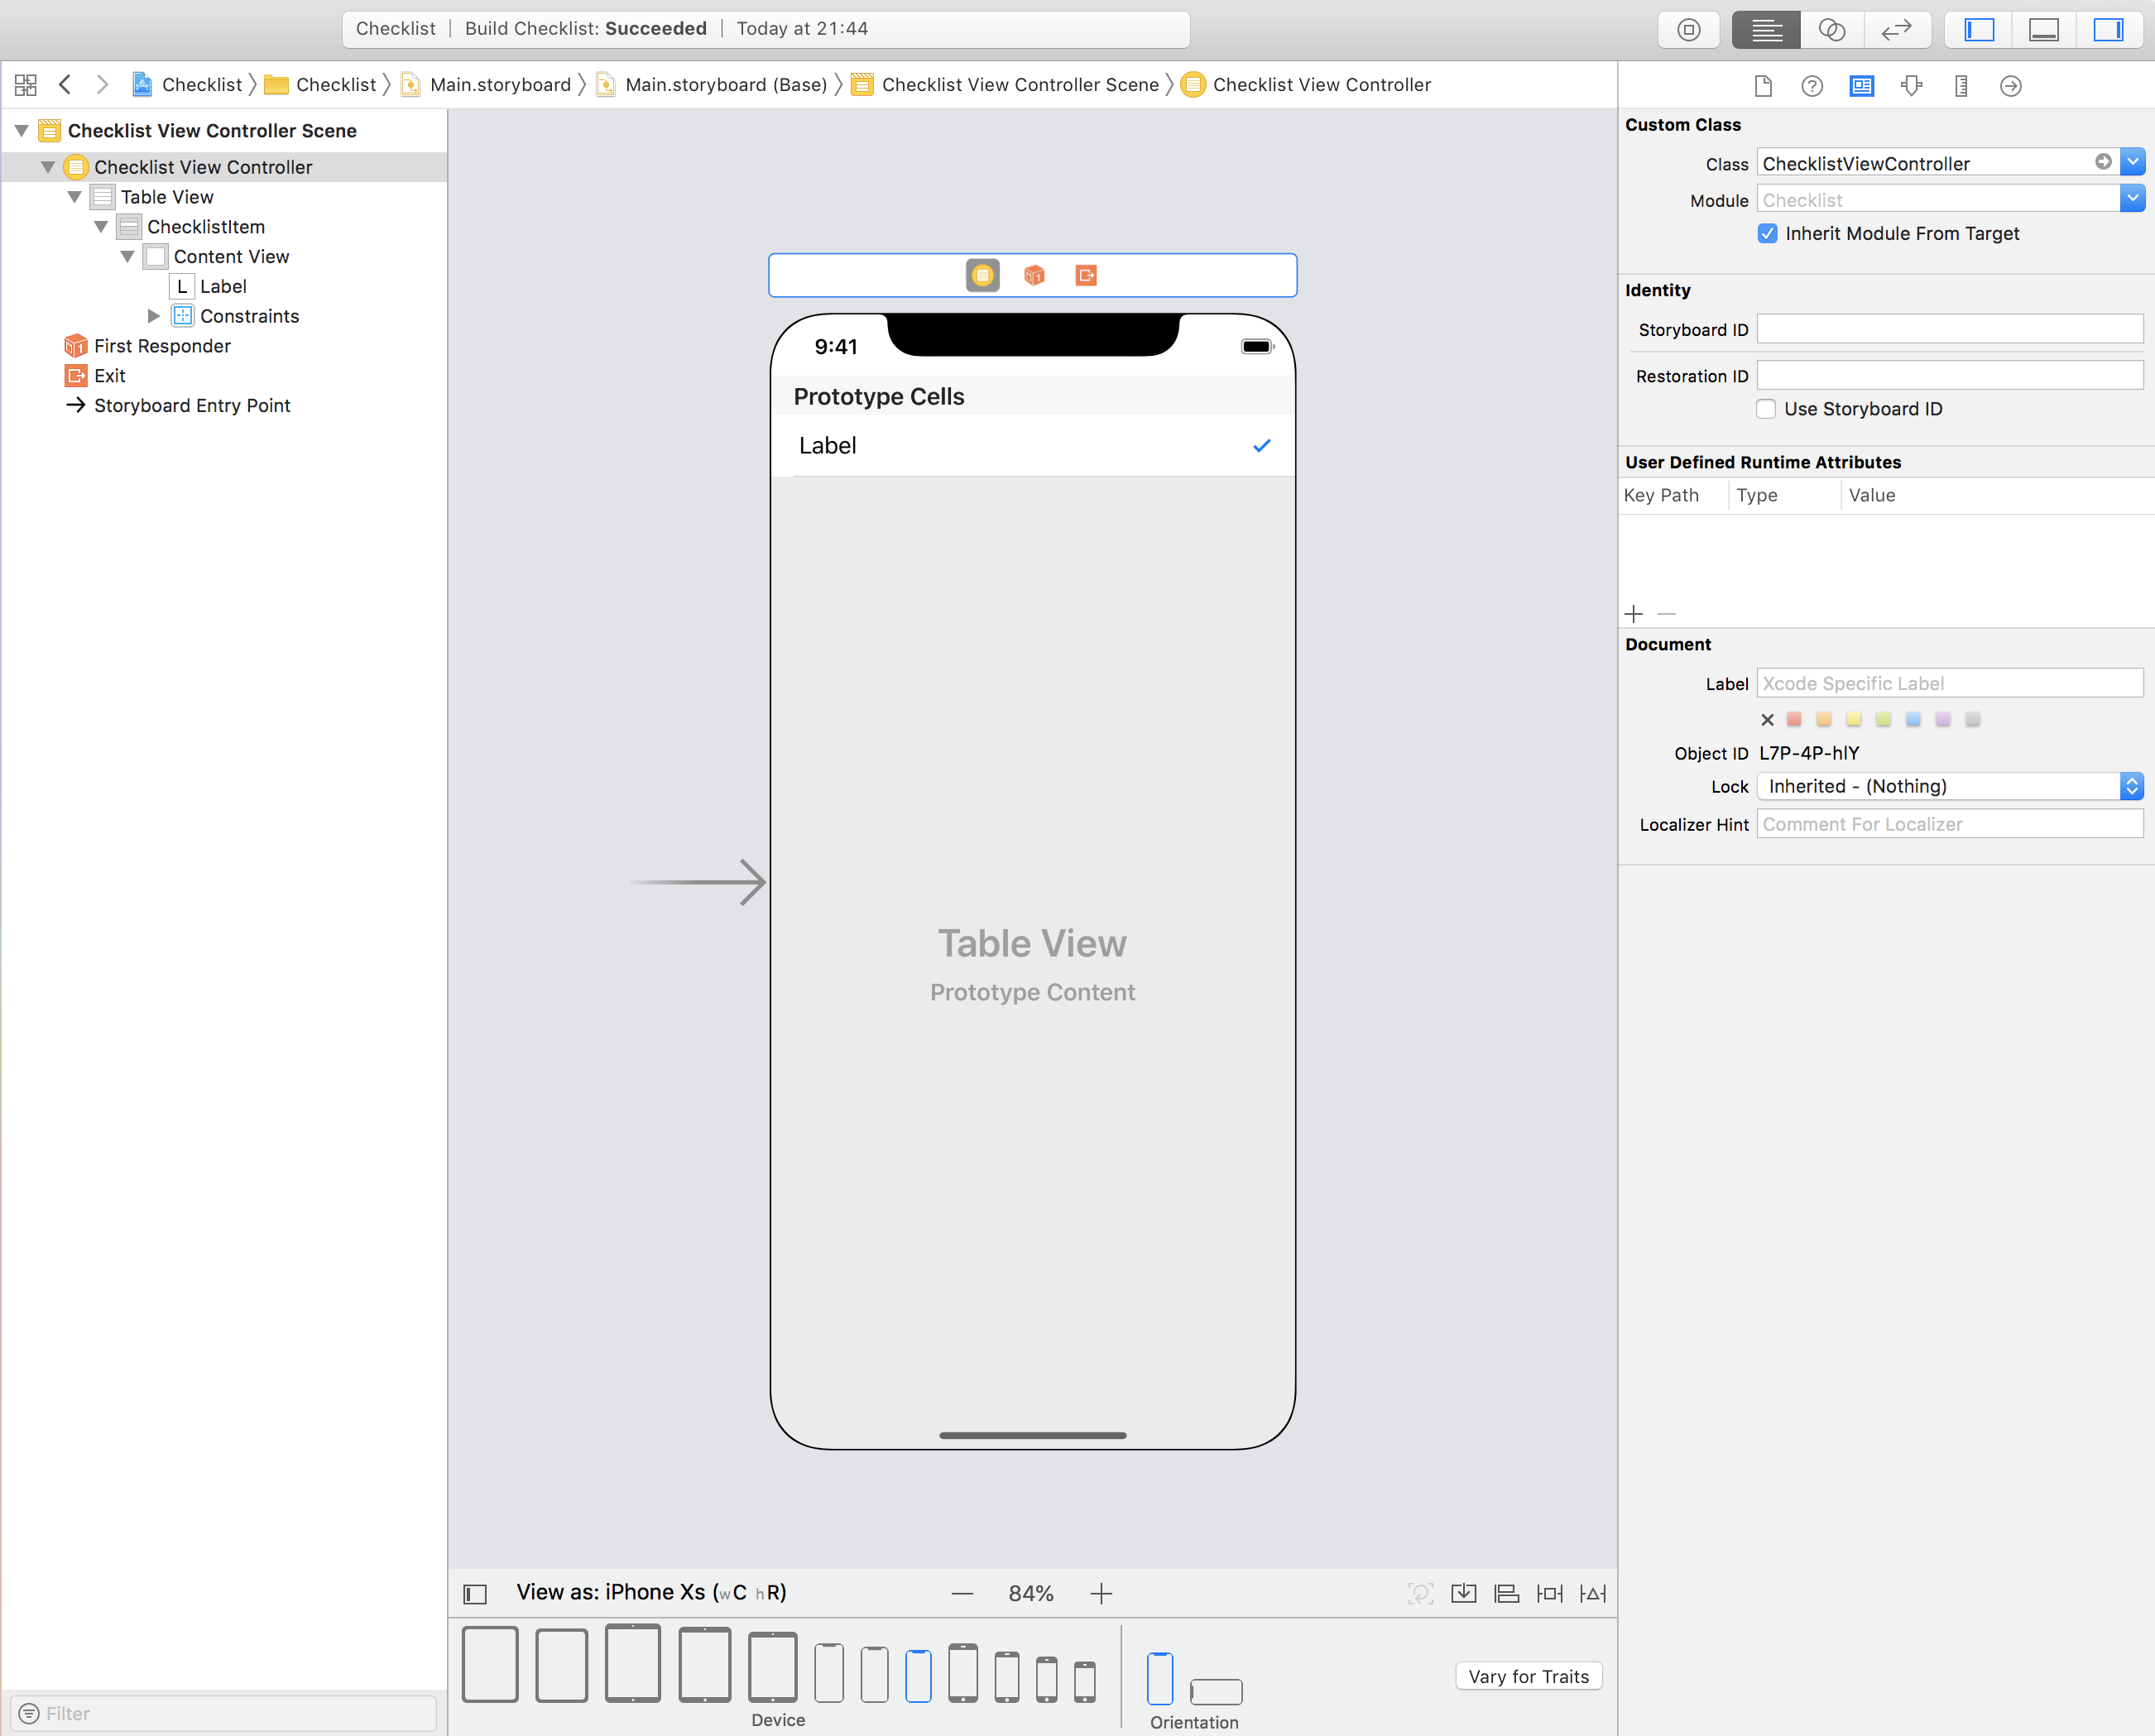Open the Attributes inspector icon

click(x=1911, y=86)
